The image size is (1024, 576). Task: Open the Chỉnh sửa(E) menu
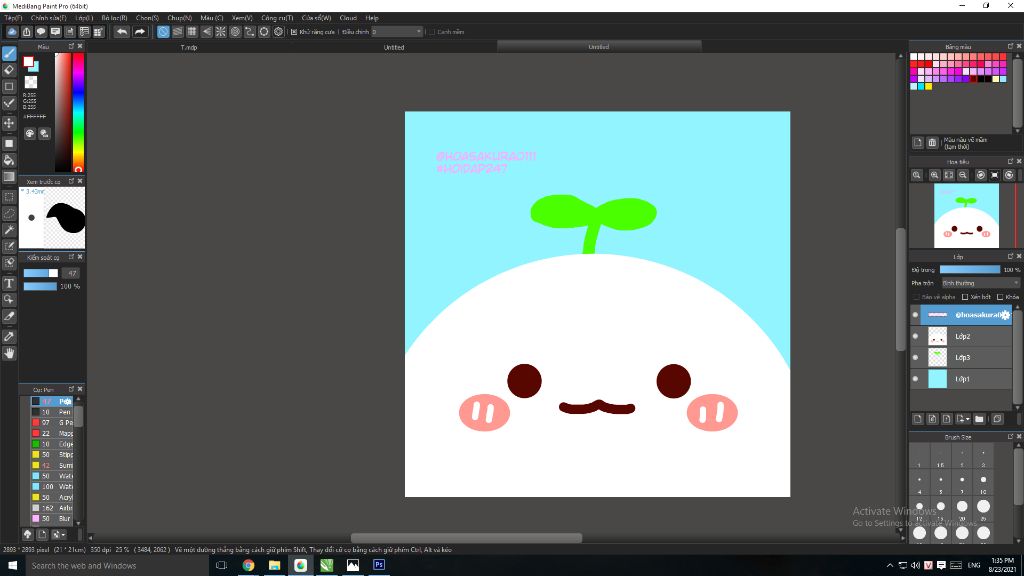coord(49,18)
